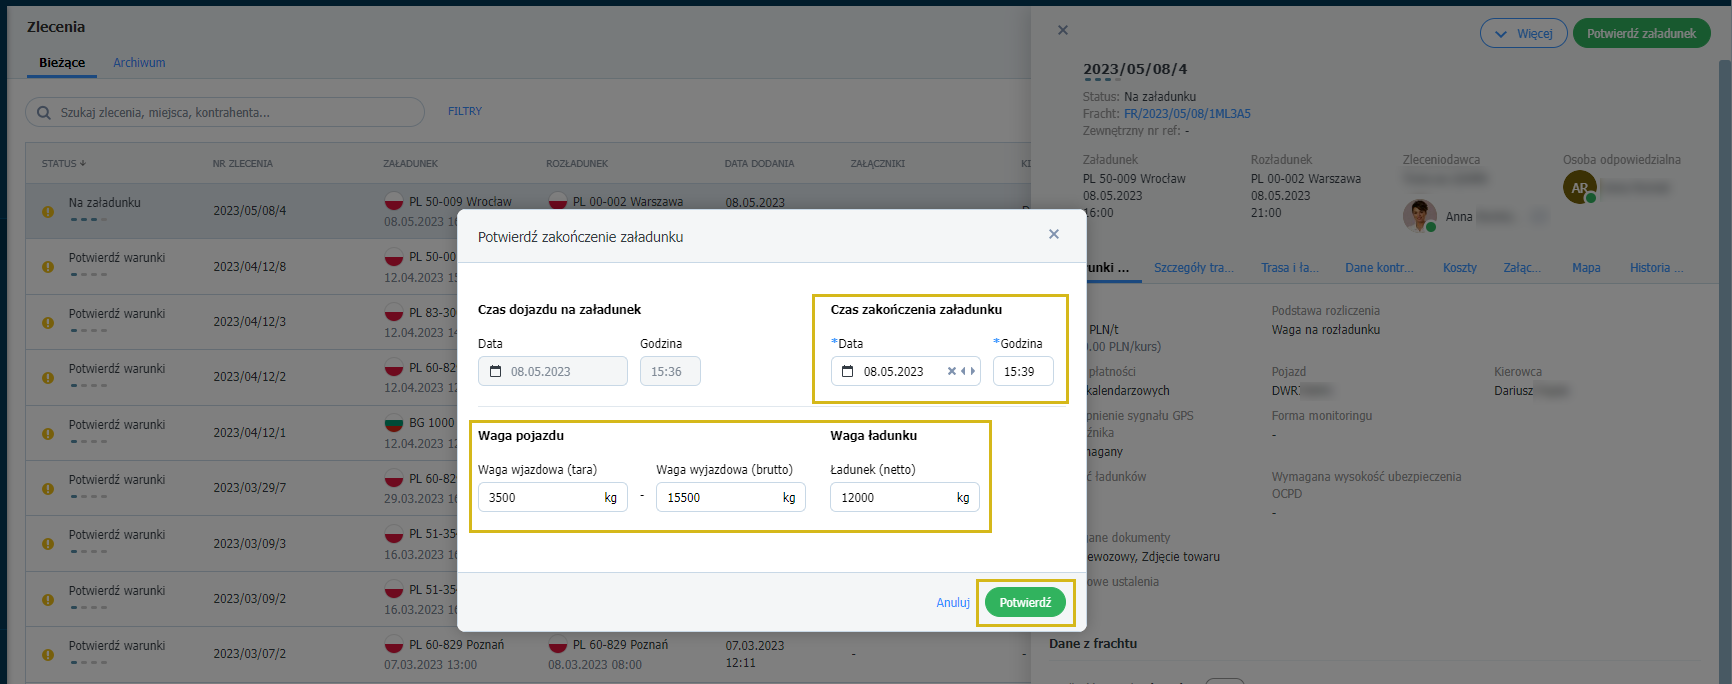Image resolution: width=1732 pixels, height=684 pixels.
Task: Click warning icon in 2023/04/12/8 row
Action: [48, 267]
